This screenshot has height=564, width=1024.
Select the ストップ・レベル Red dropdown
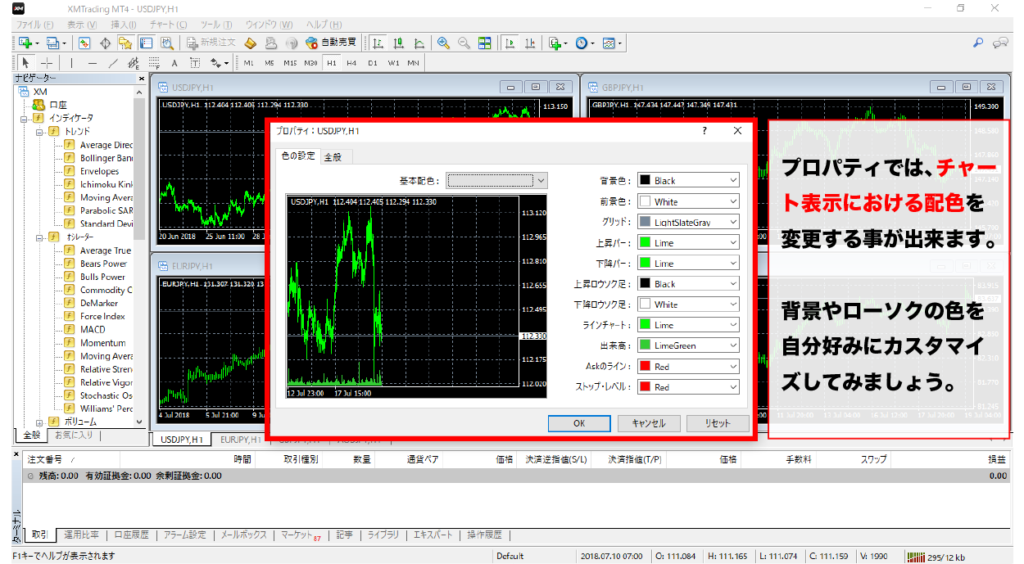[x=688, y=387]
